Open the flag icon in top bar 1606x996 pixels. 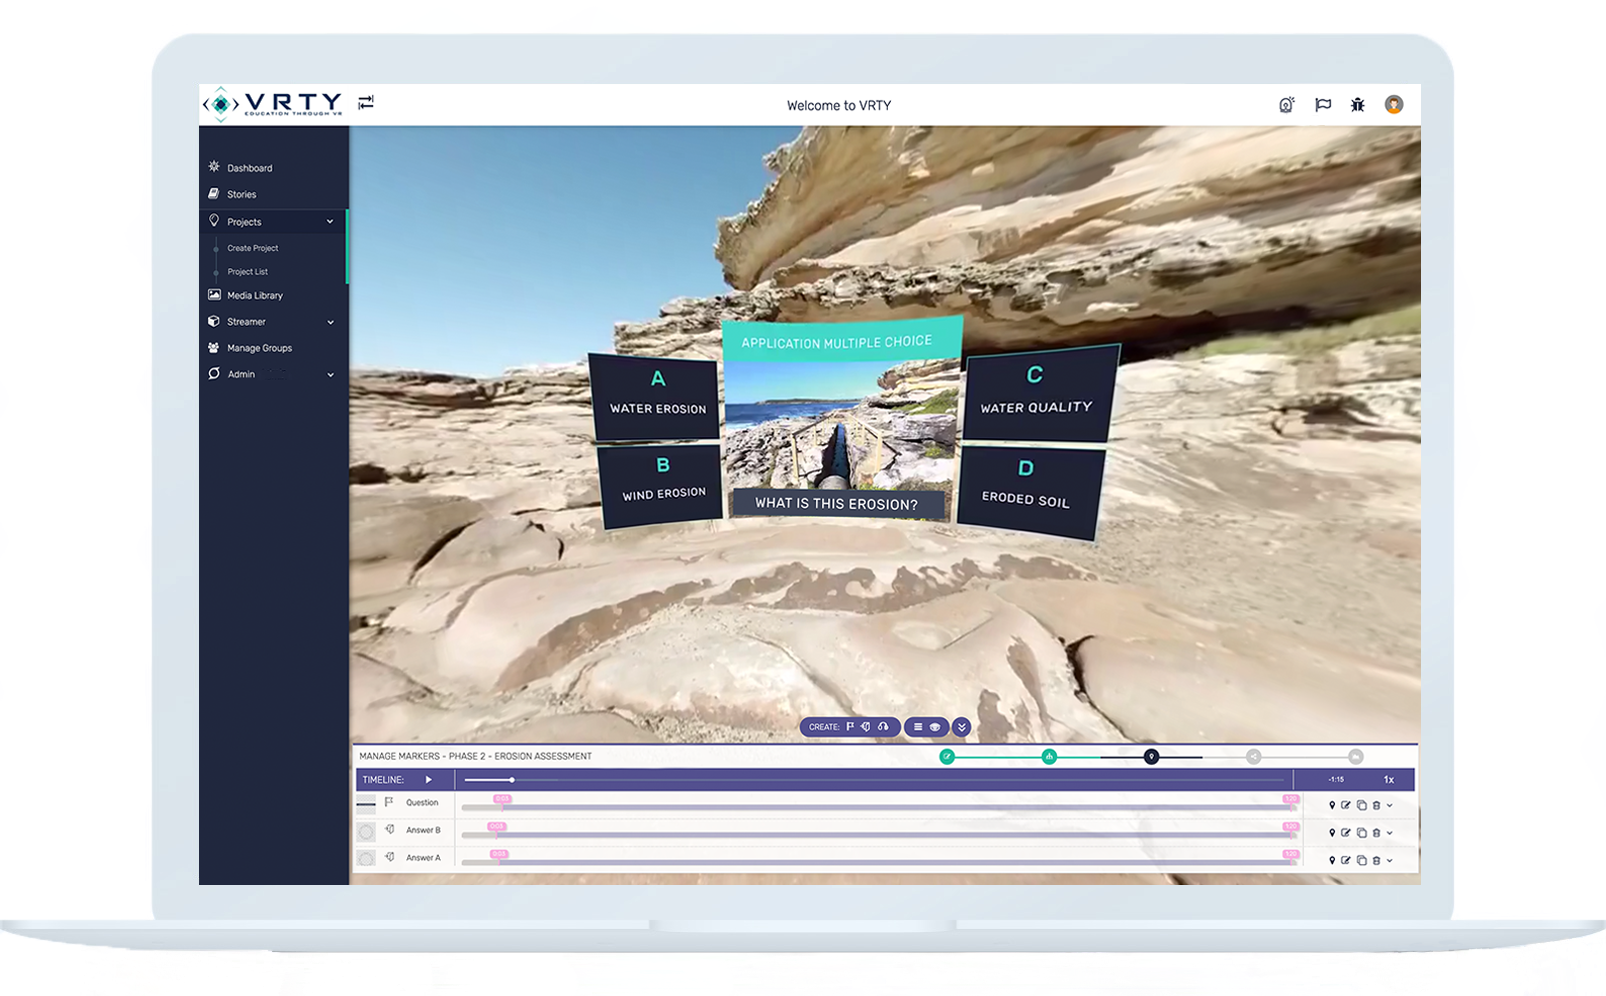tap(1323, 105)
